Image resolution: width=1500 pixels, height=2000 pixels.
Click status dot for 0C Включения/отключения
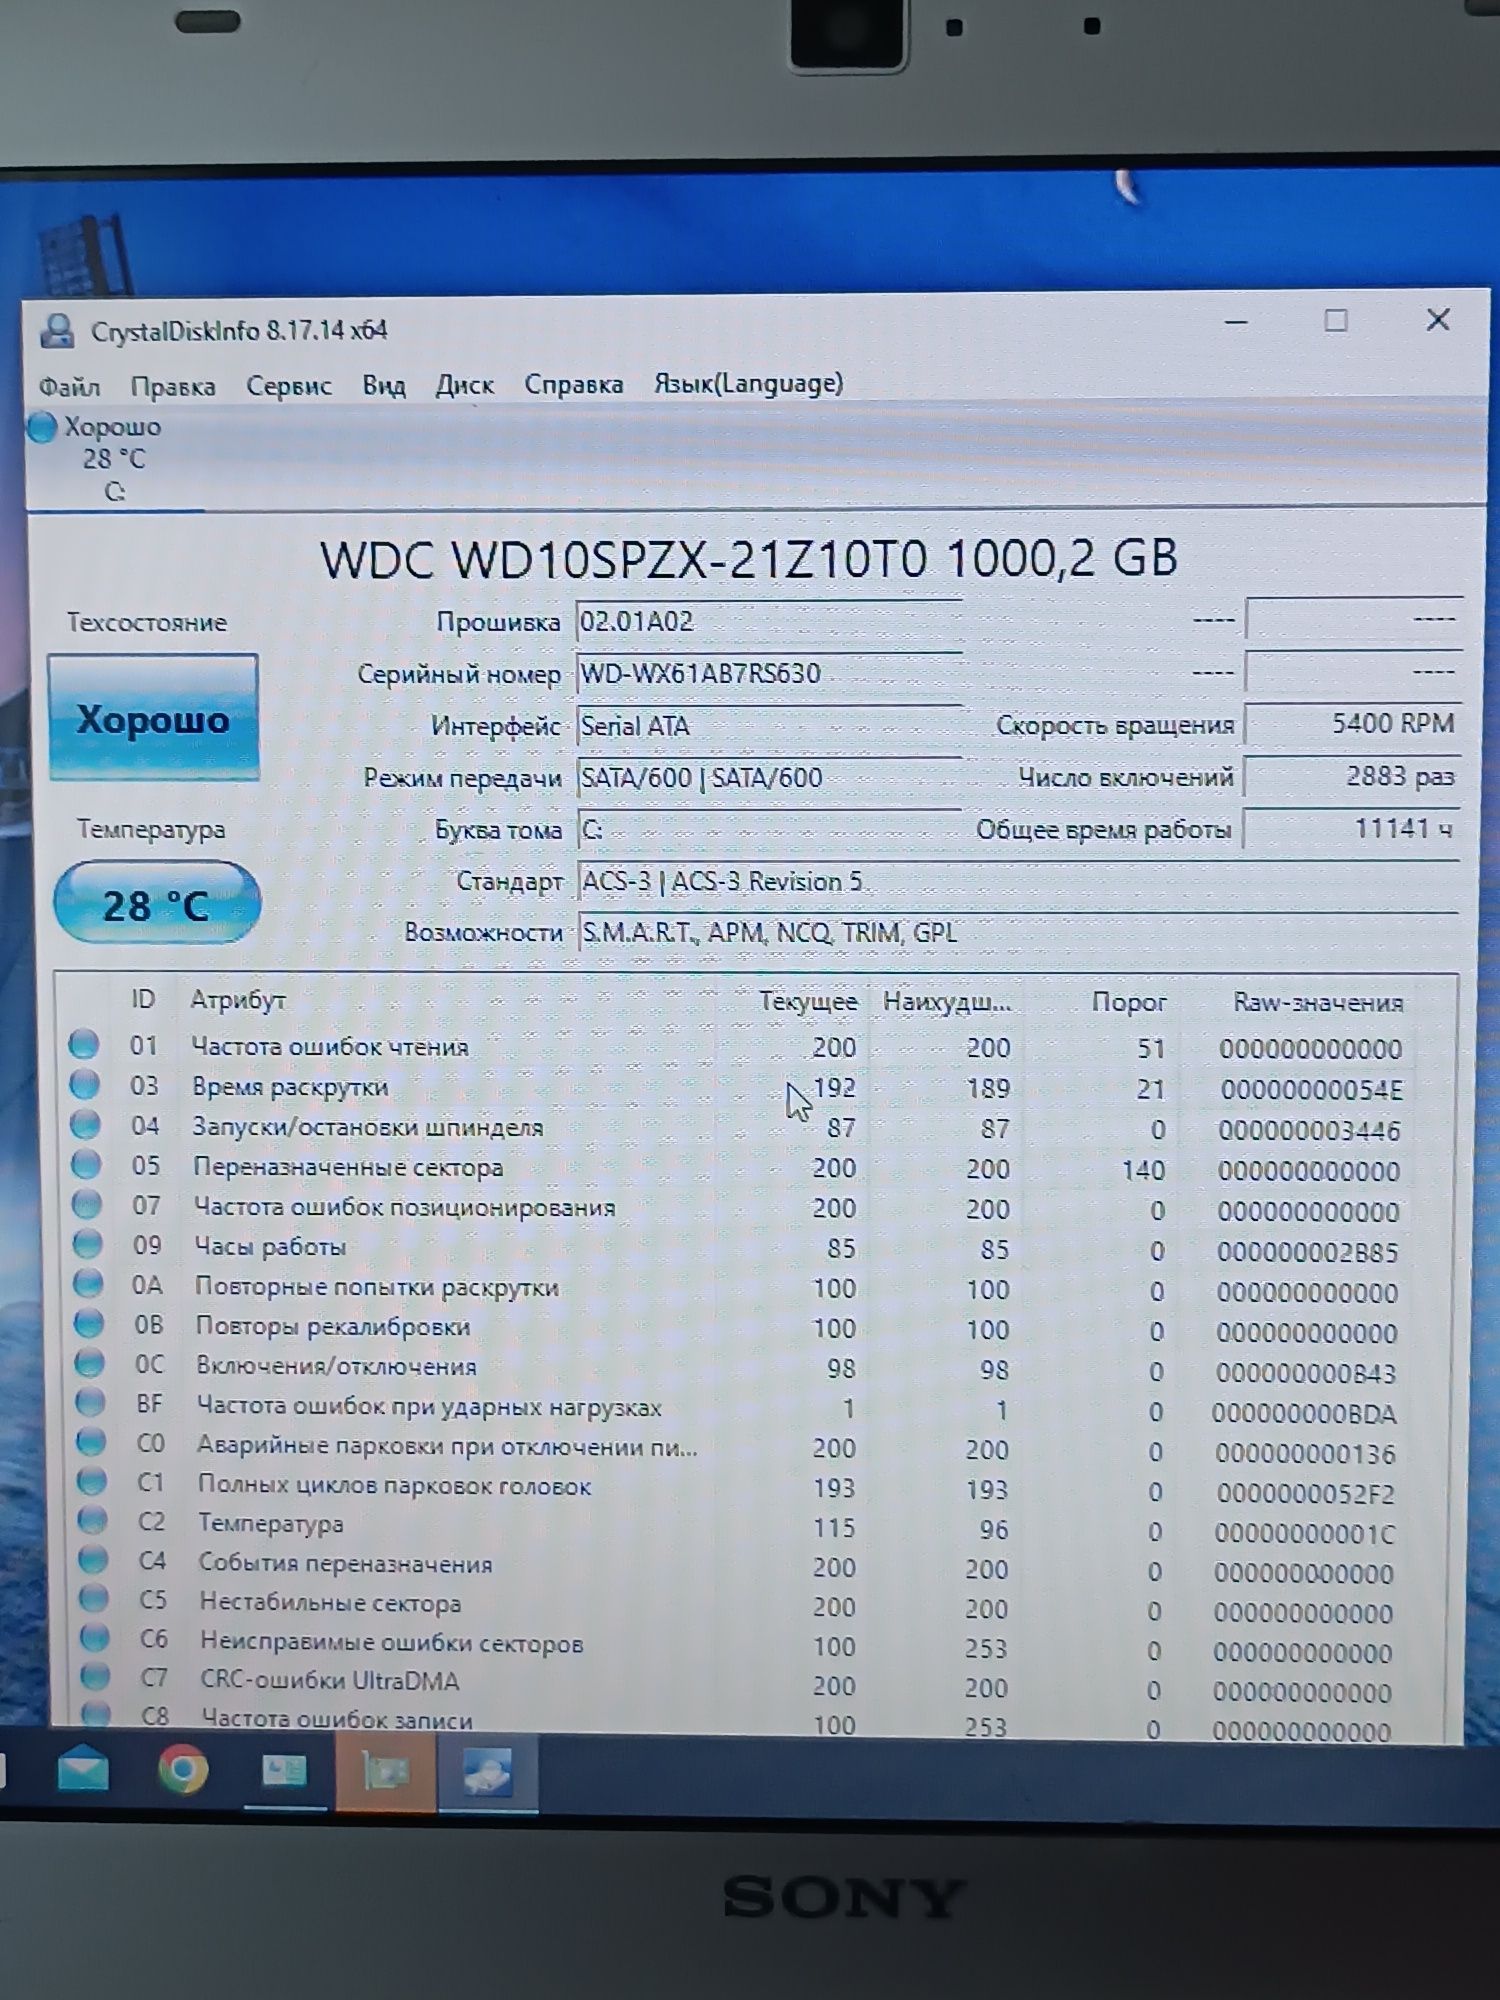click(90, 1363)
